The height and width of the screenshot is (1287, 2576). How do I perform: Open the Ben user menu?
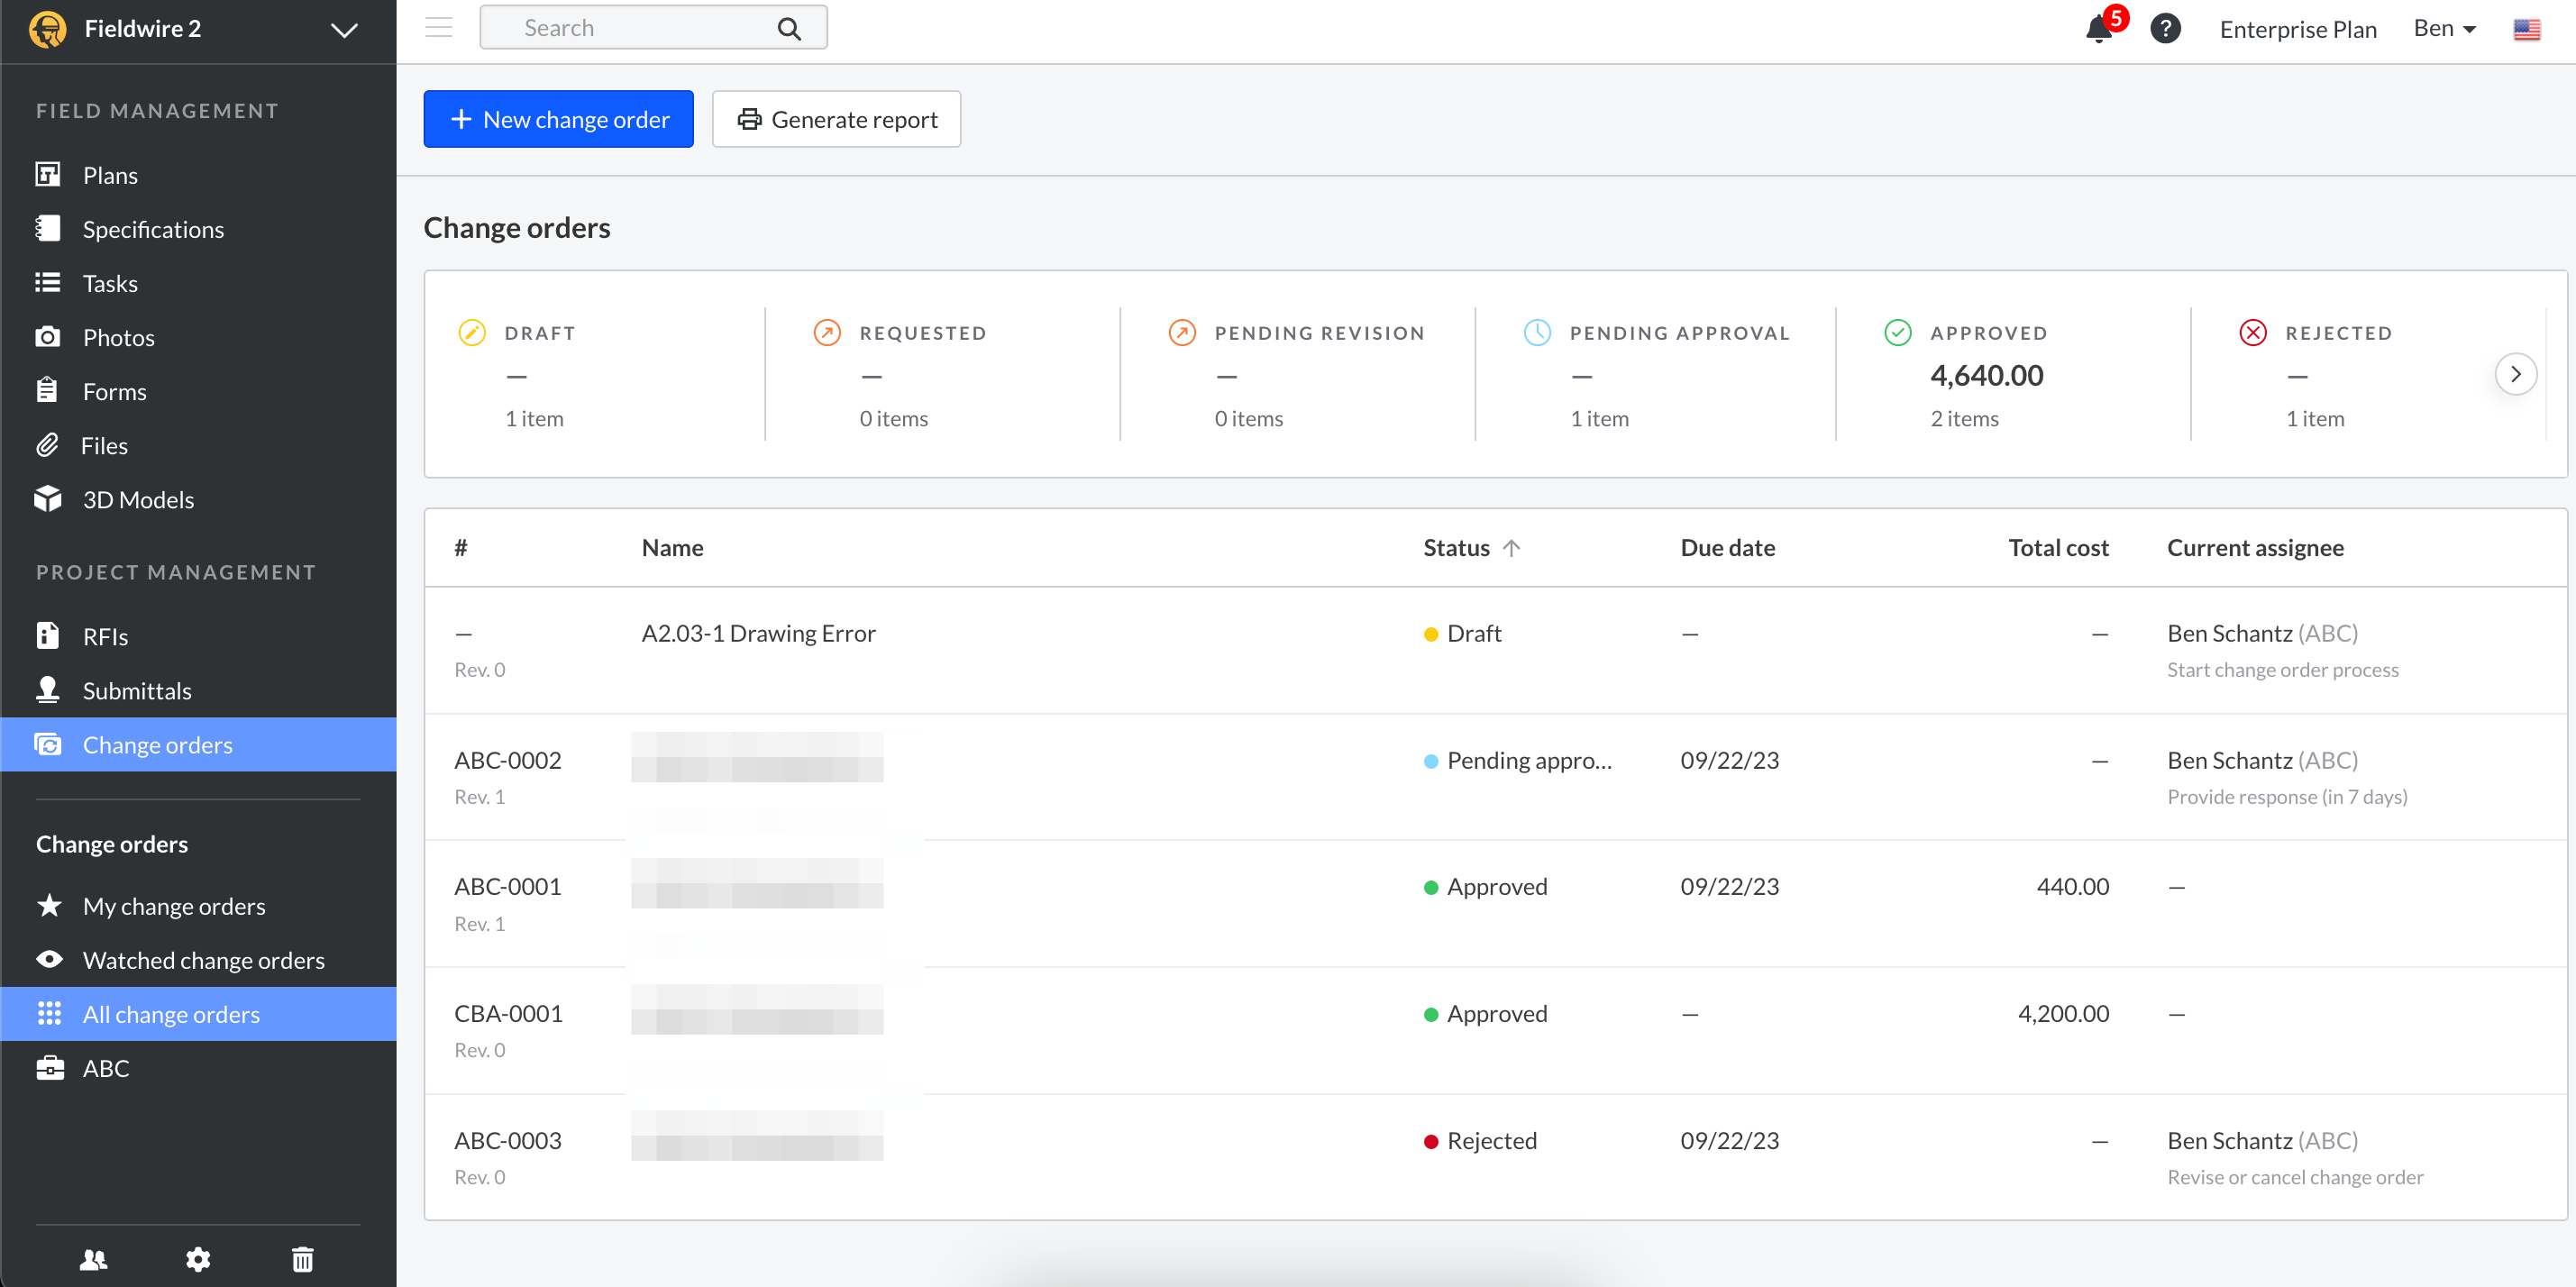pos(2444,29)
